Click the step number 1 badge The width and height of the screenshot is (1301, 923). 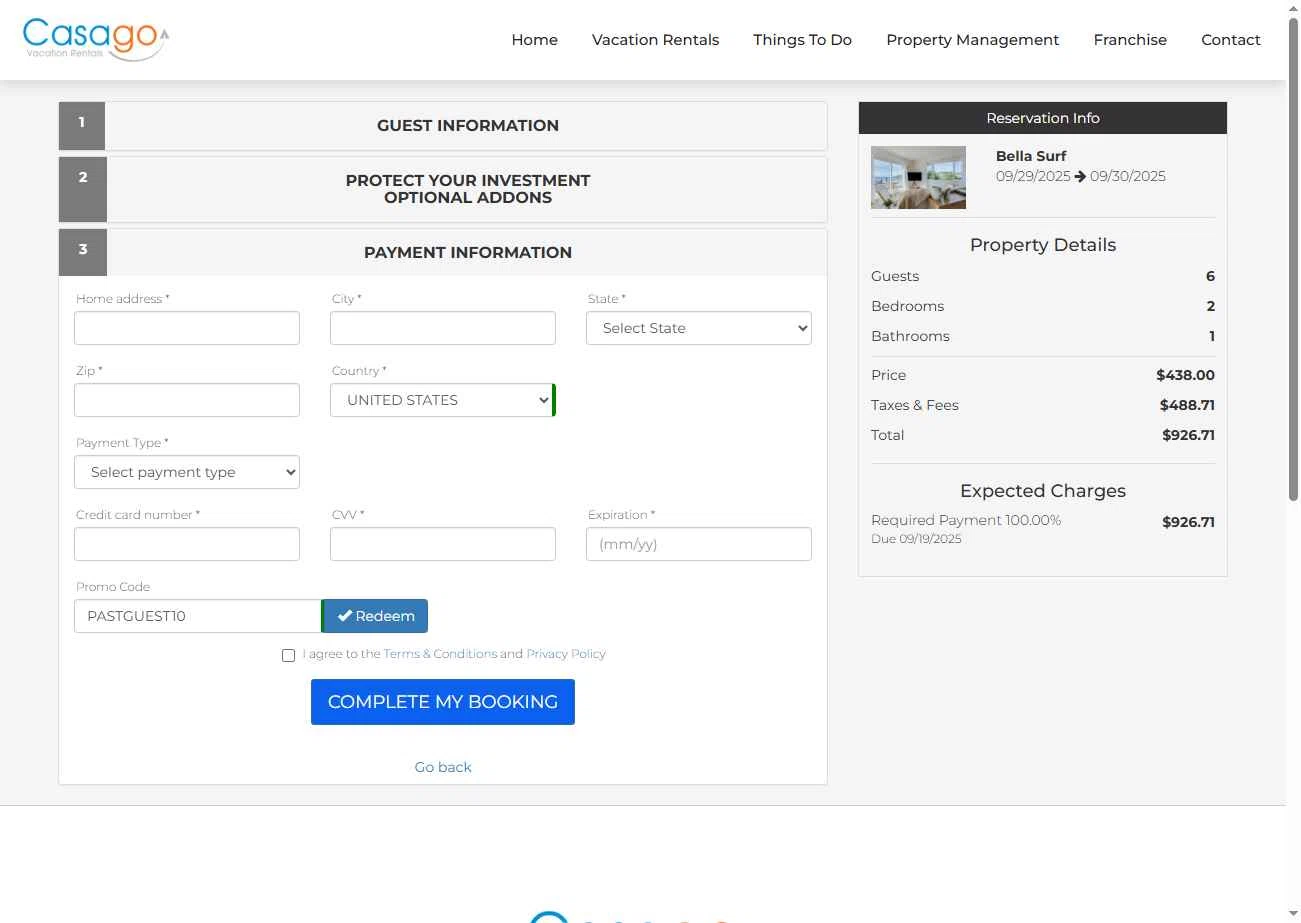[82, 126]
